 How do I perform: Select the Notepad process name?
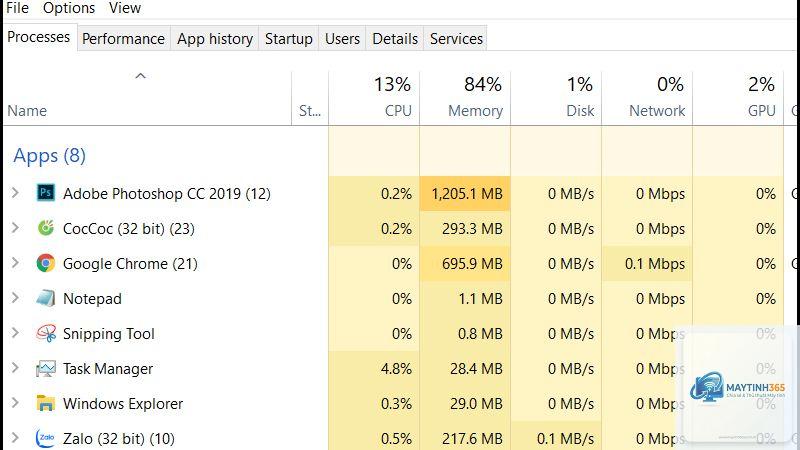click(x=92, y=298)
